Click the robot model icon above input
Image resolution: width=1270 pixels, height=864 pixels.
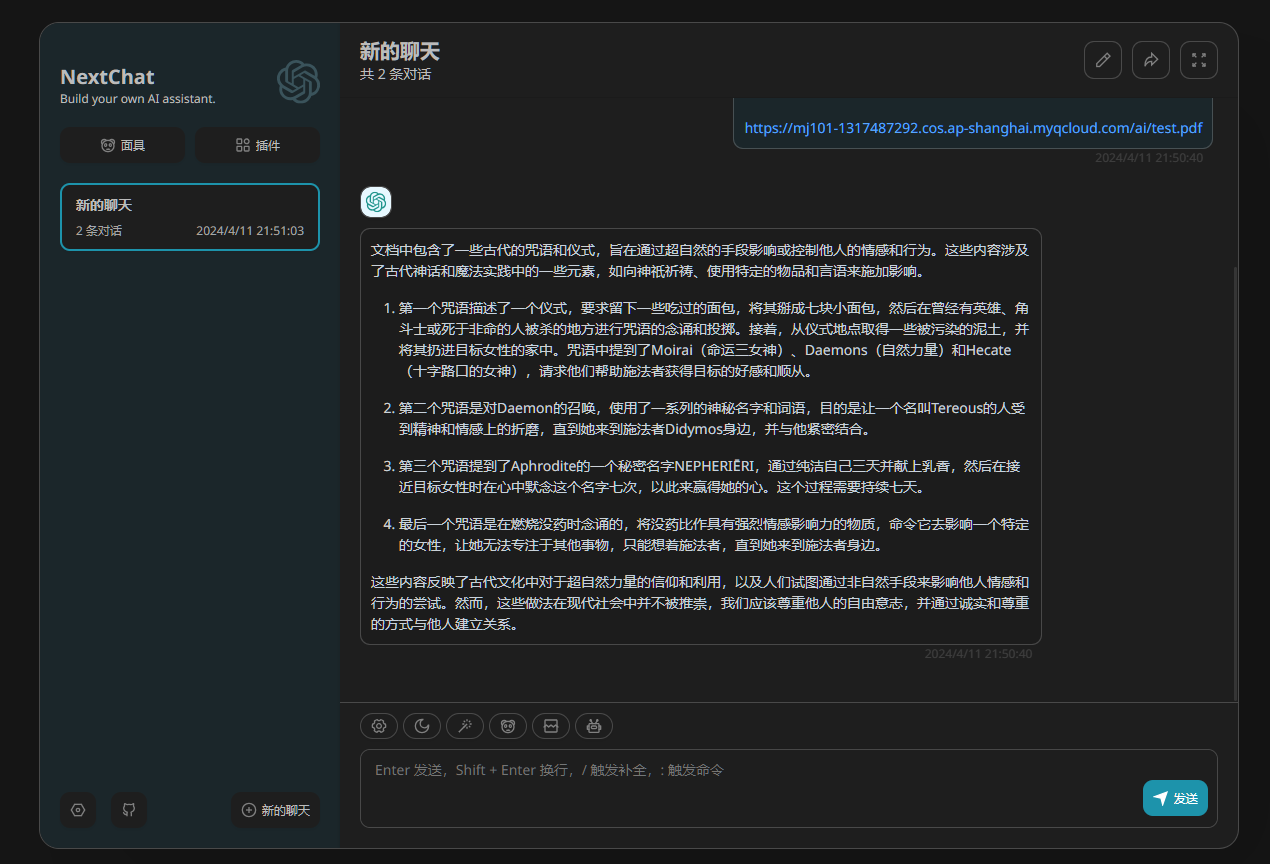click(594, 726)
